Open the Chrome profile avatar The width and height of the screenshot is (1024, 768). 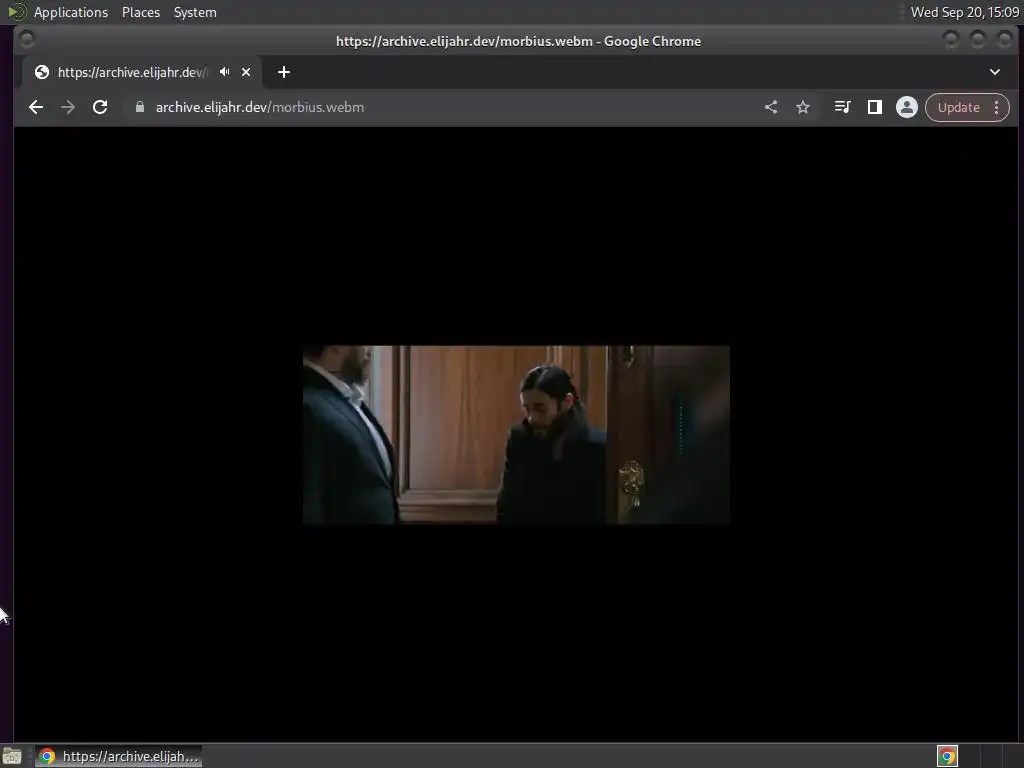(x=906, y=107)
